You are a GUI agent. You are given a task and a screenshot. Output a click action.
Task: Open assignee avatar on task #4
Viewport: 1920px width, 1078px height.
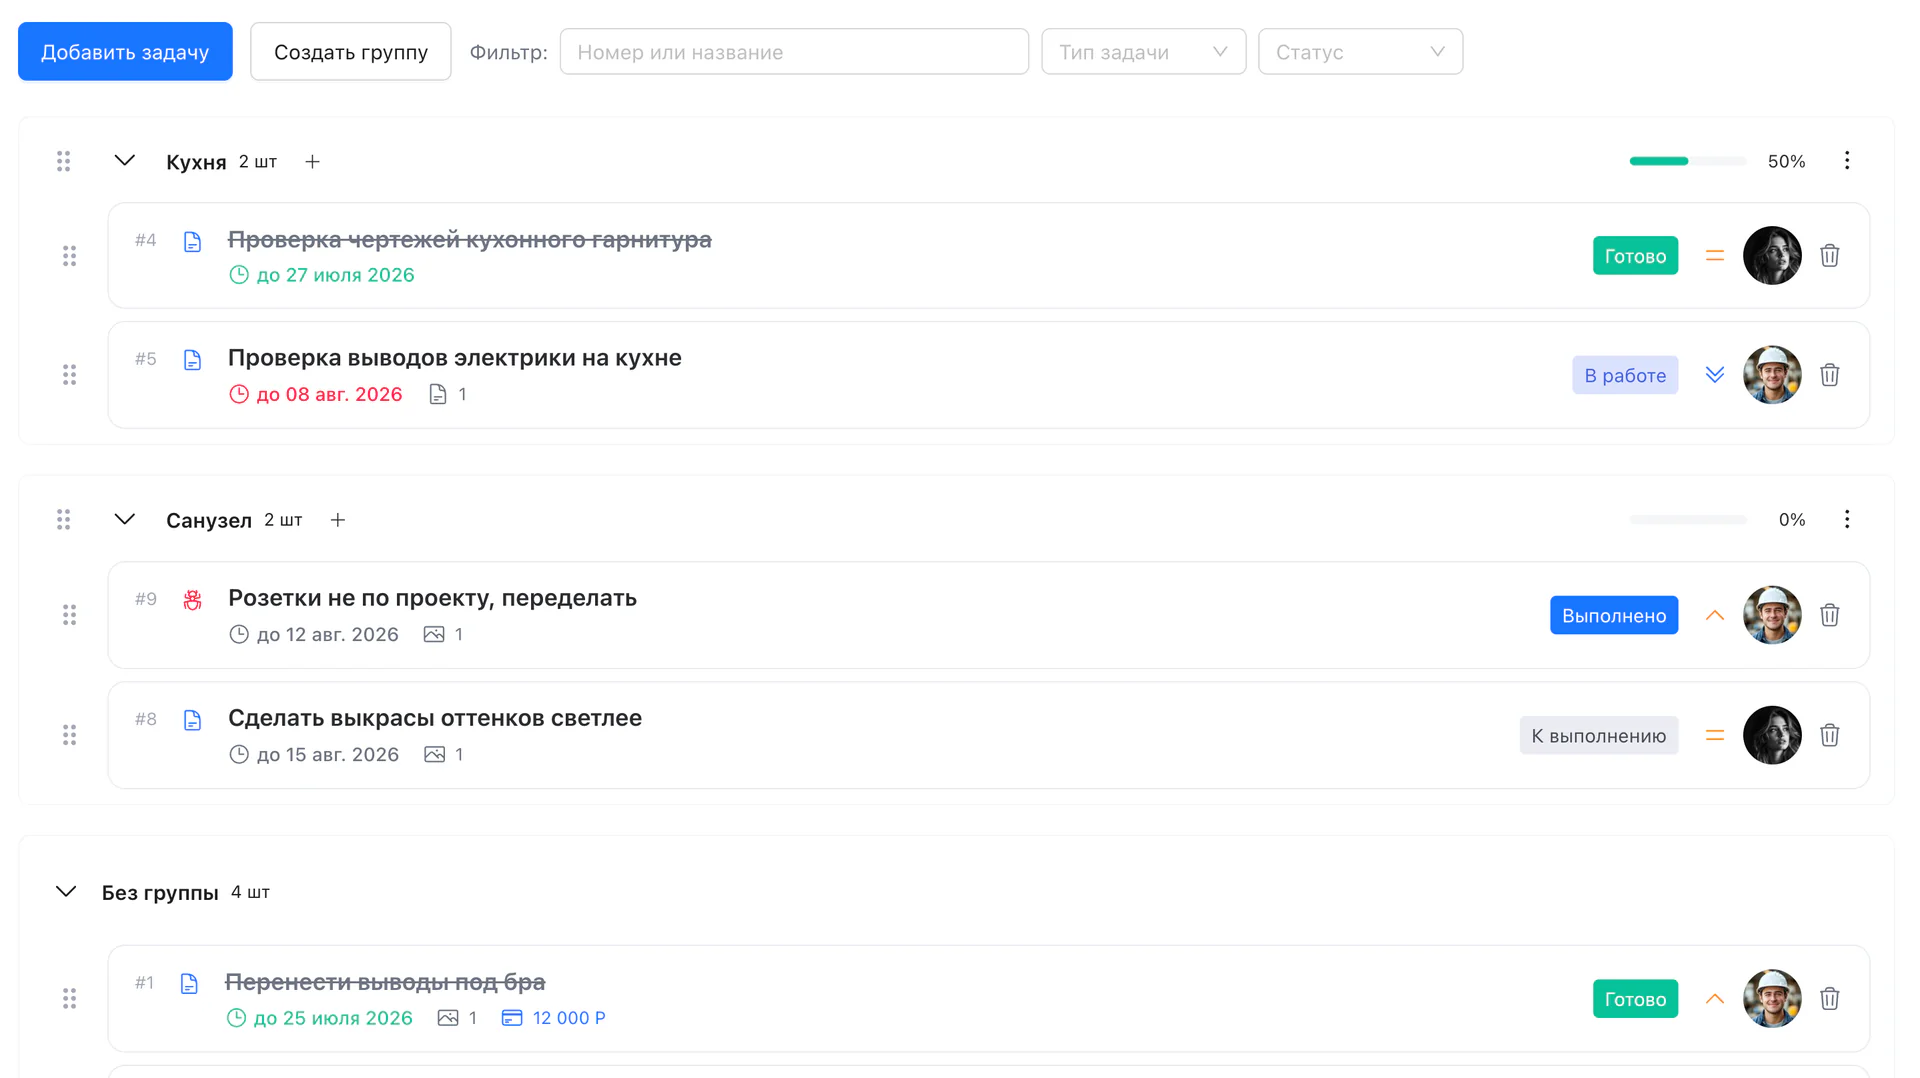[x=1772, y=256]
